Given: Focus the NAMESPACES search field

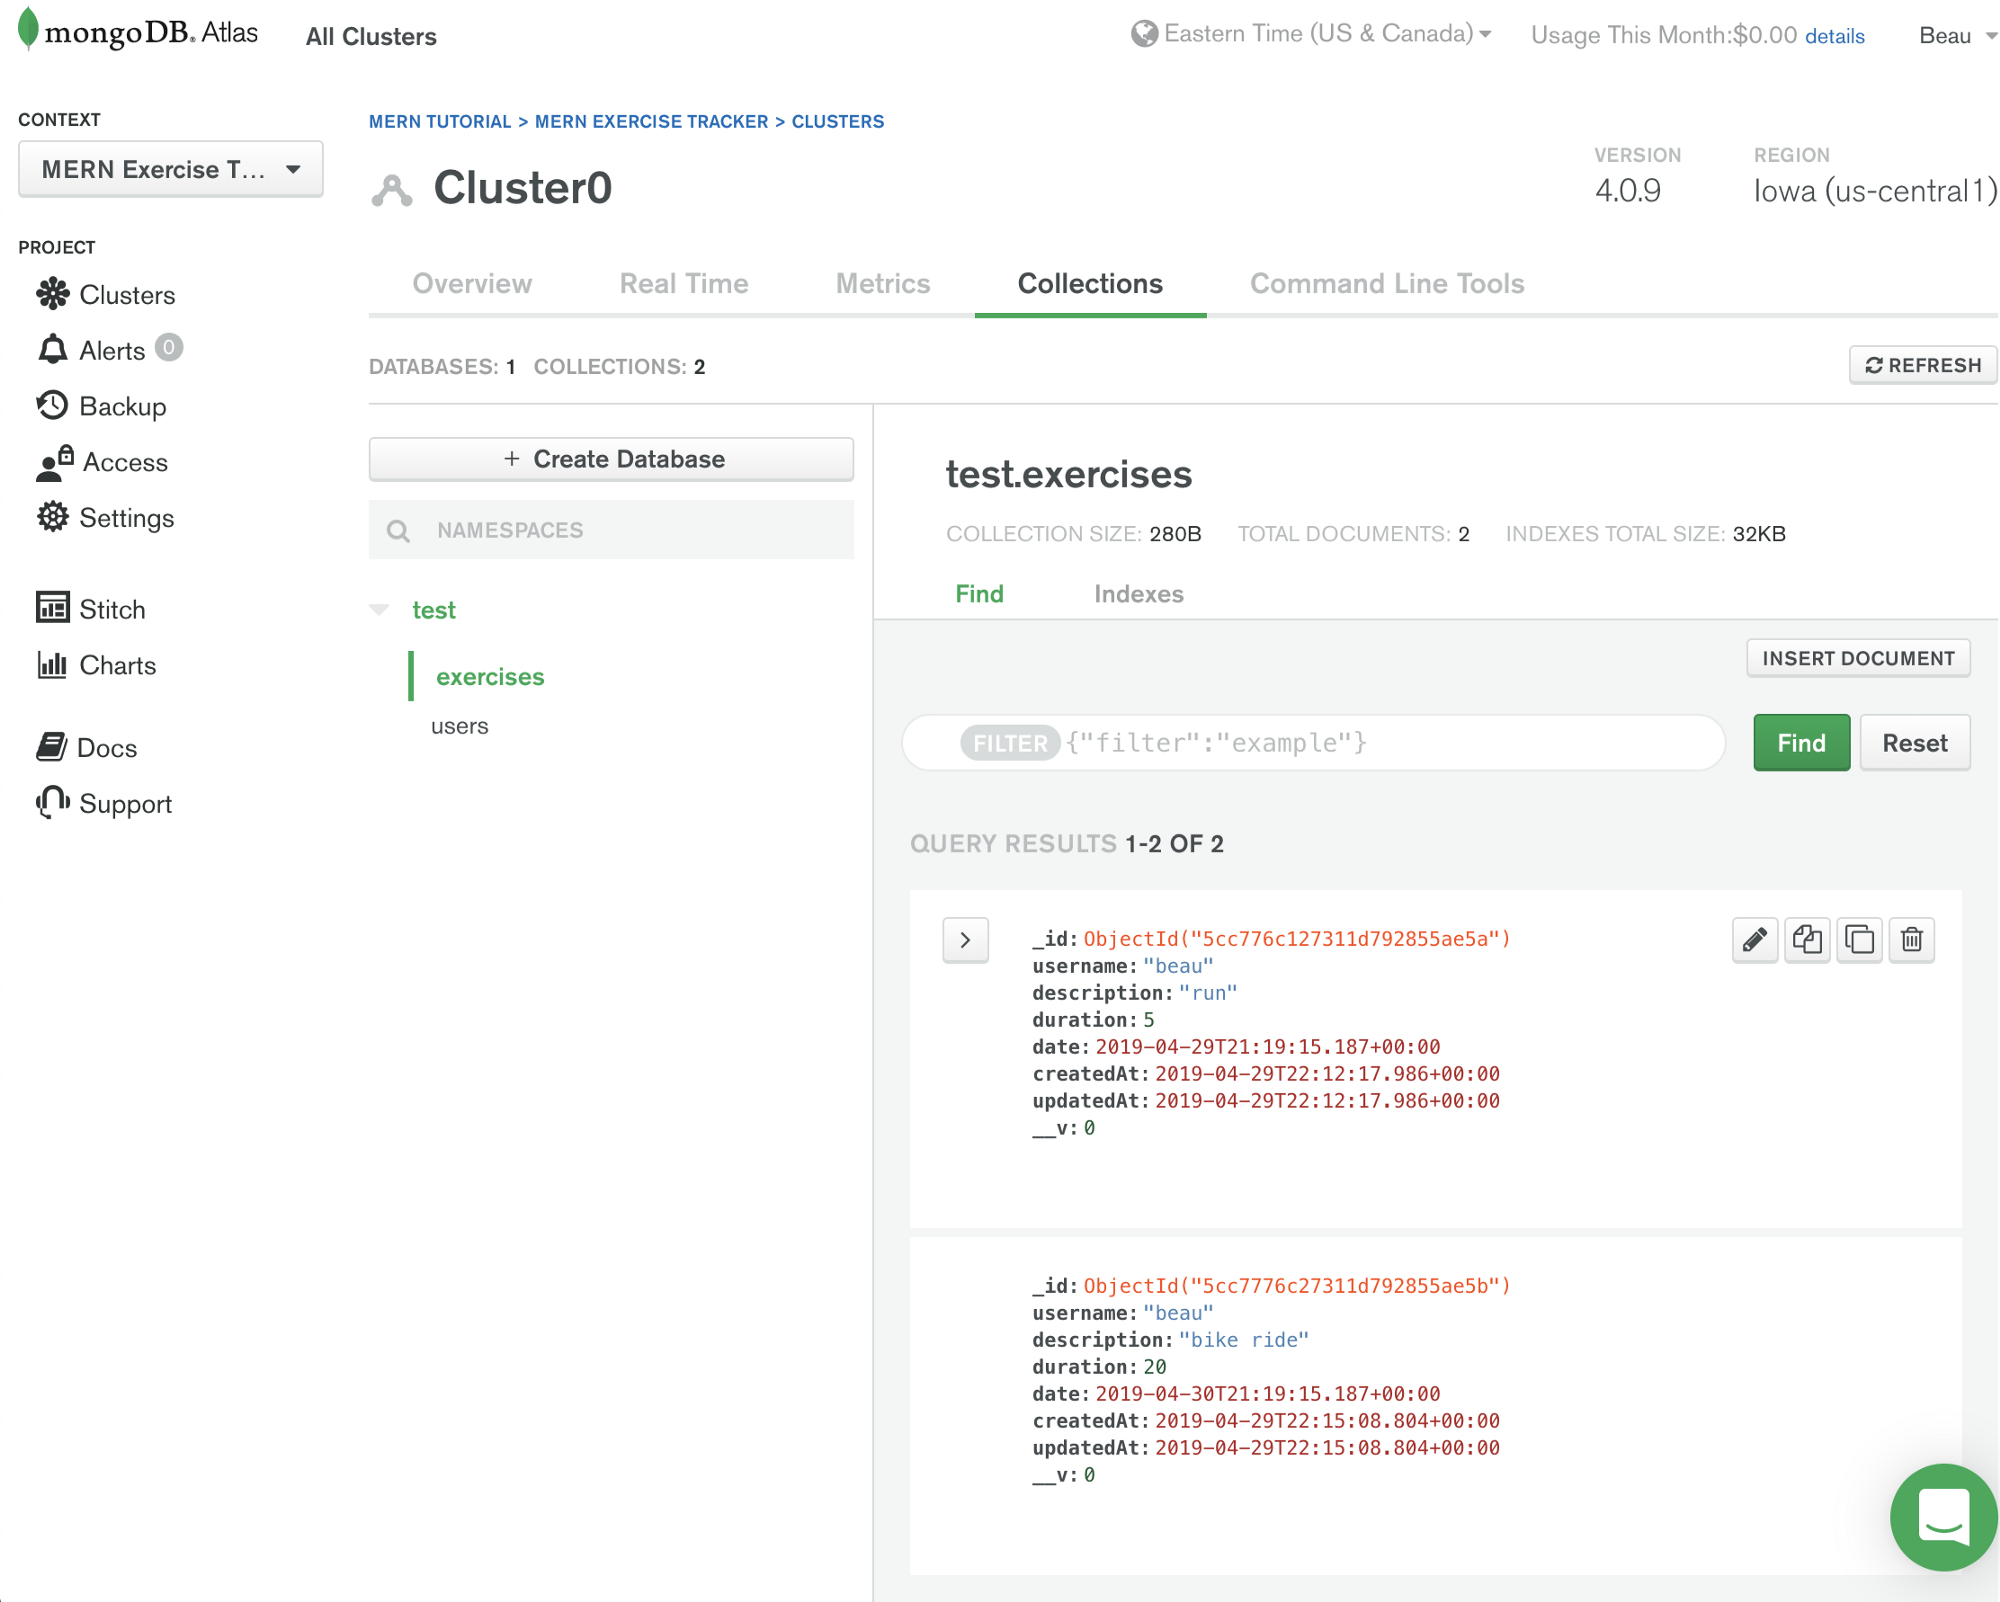Looking at the screenshot, I should [611, 530].
